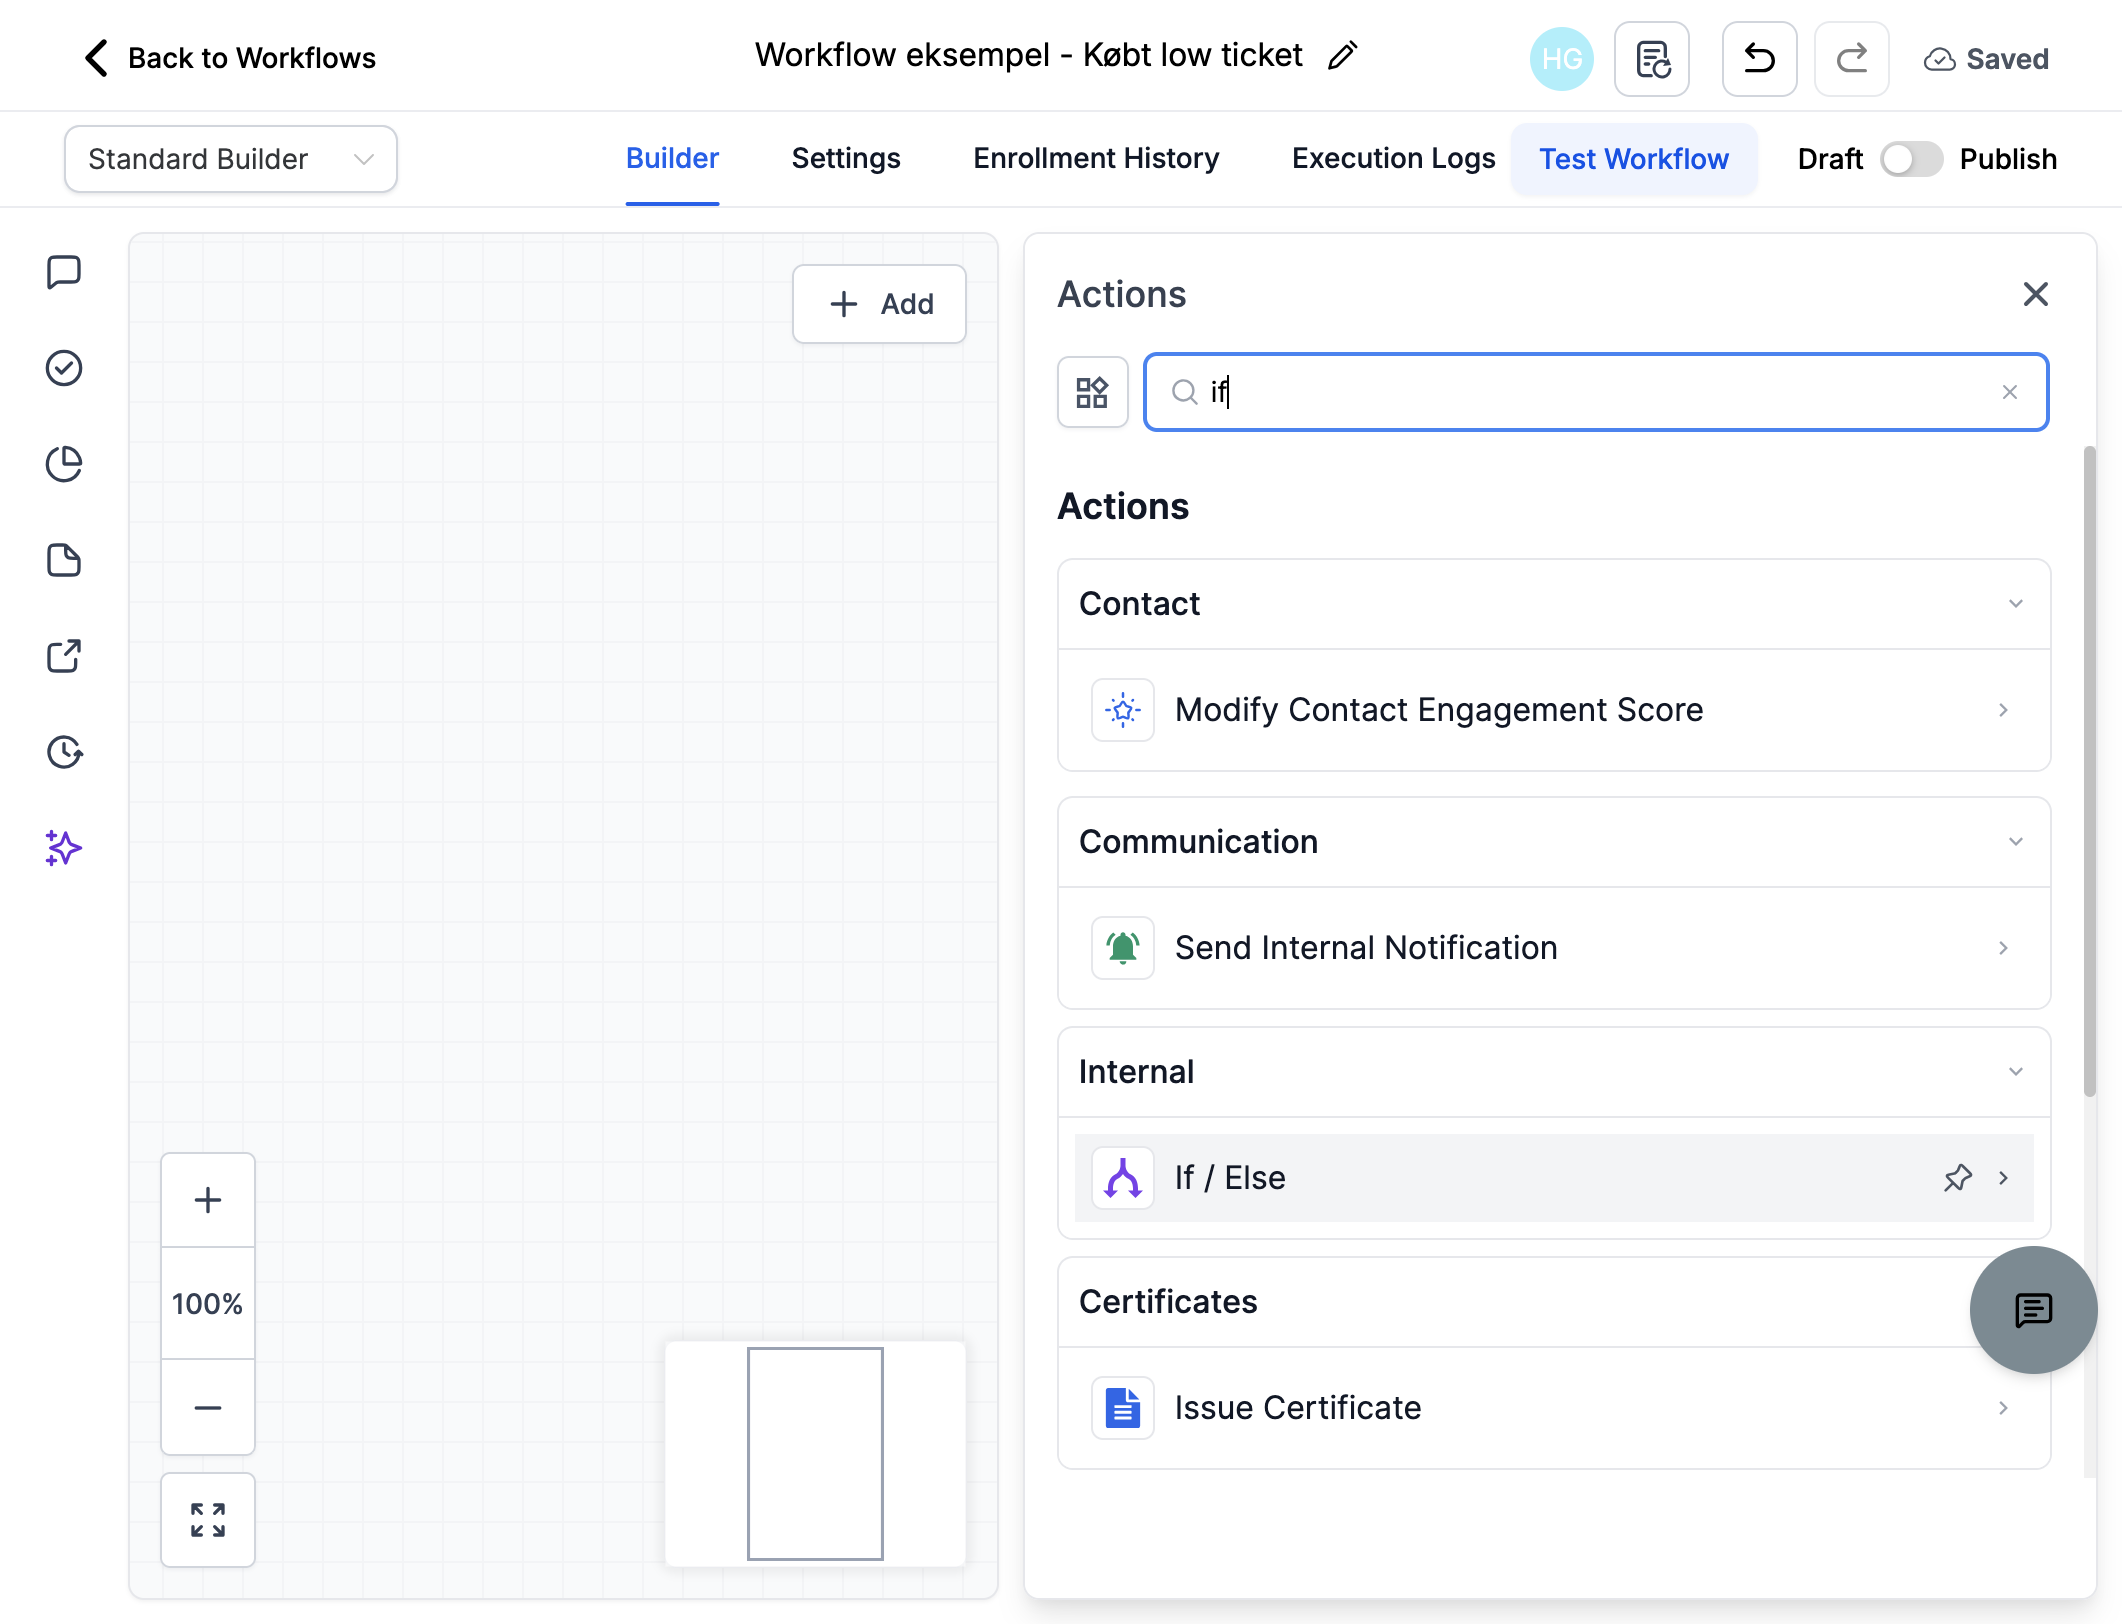Open the comments sidebar icon

64,272
